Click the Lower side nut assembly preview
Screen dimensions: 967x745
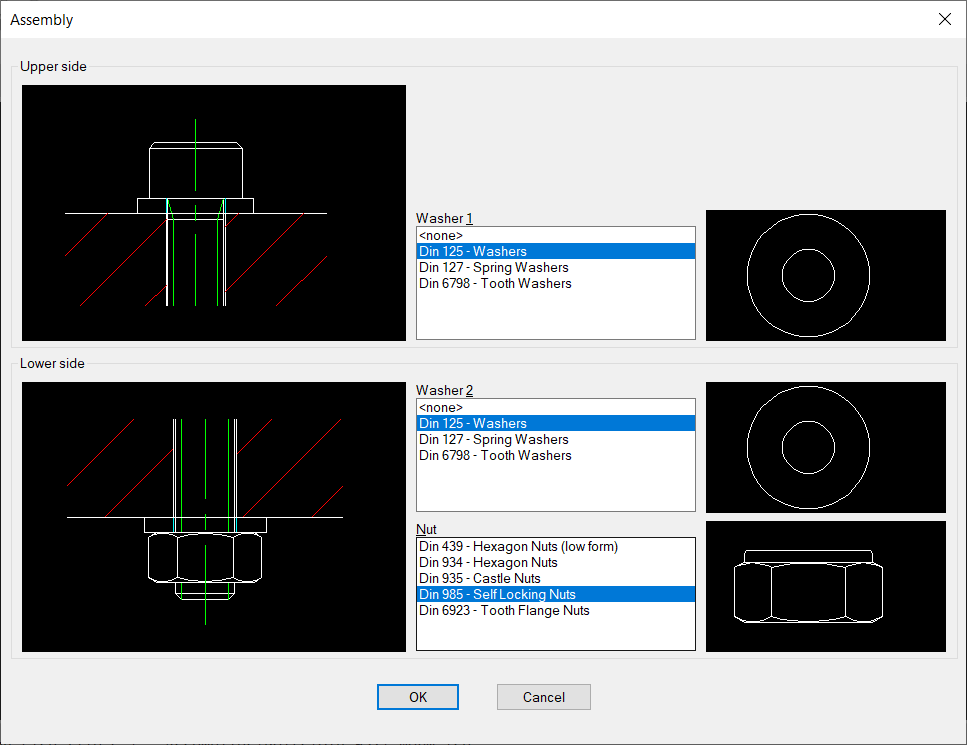pos(214,517)
